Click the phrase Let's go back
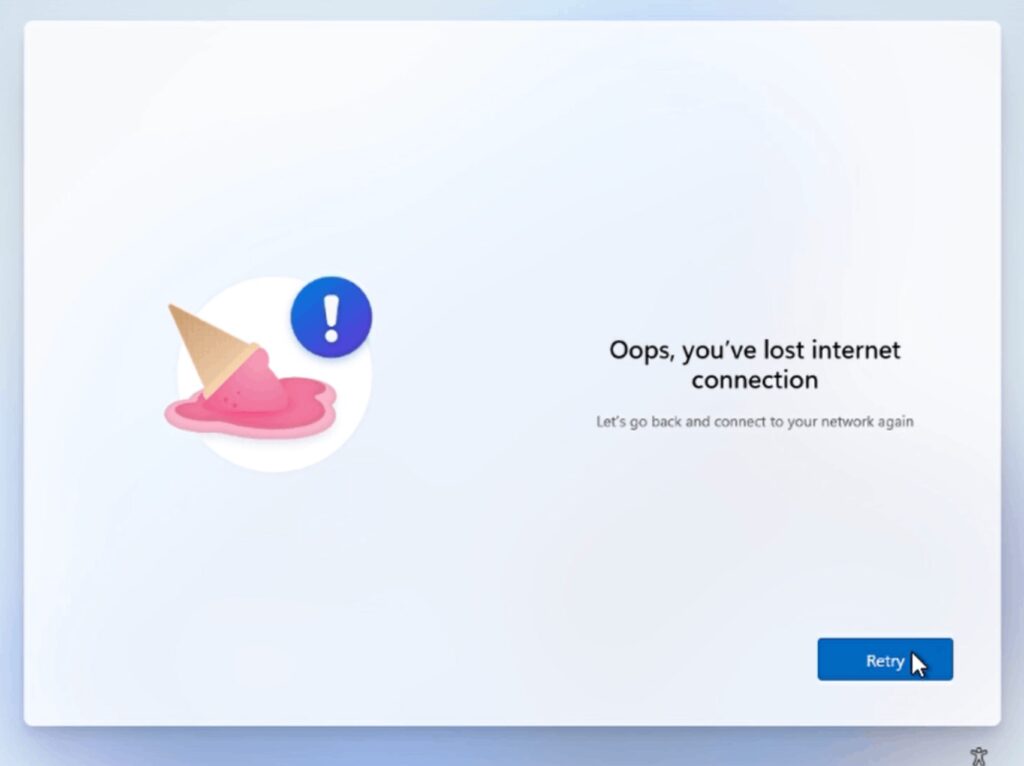 click(638, 422)
